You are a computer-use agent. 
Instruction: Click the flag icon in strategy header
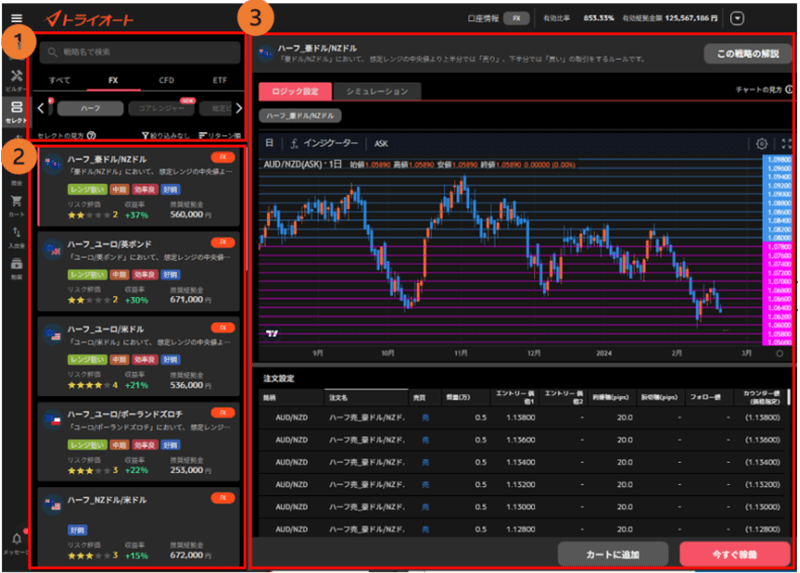(265, 53)
